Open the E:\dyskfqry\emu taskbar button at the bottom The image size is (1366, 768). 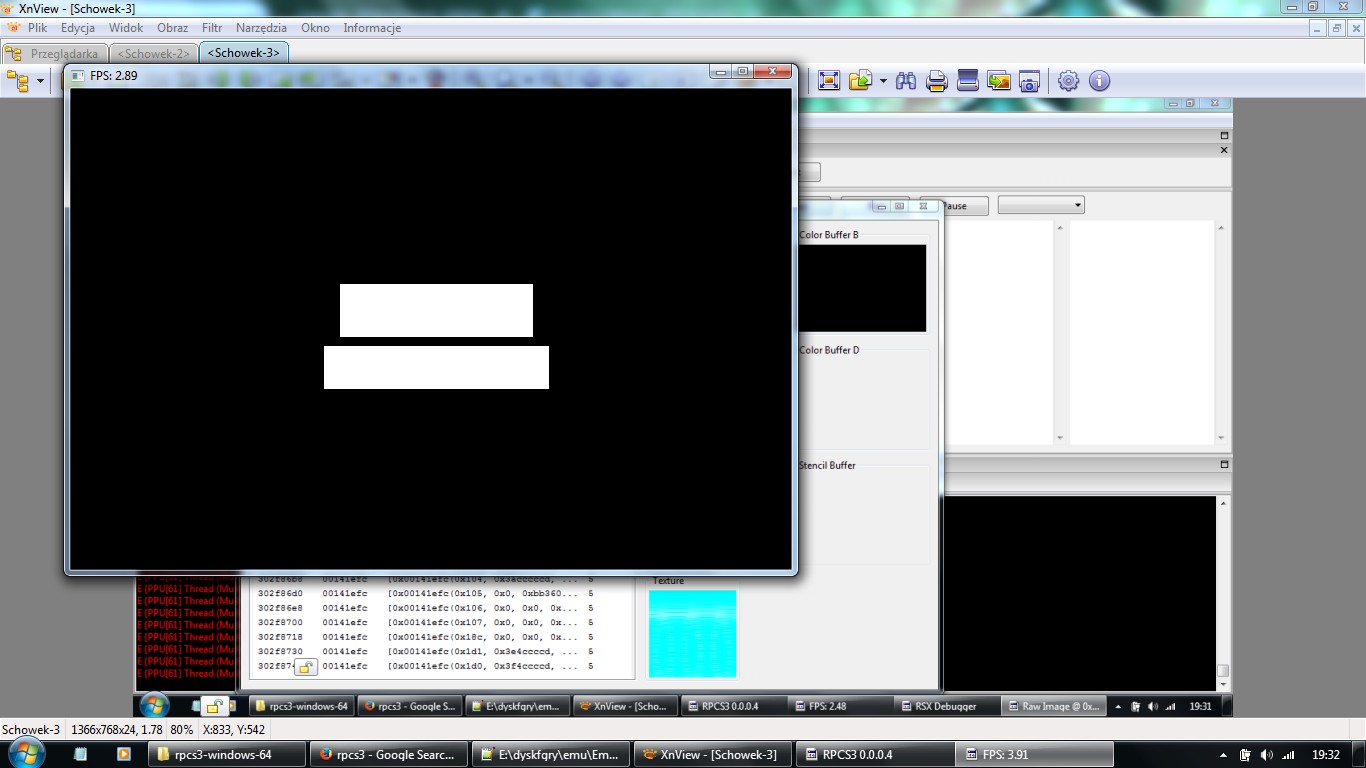tap(551, 754)
